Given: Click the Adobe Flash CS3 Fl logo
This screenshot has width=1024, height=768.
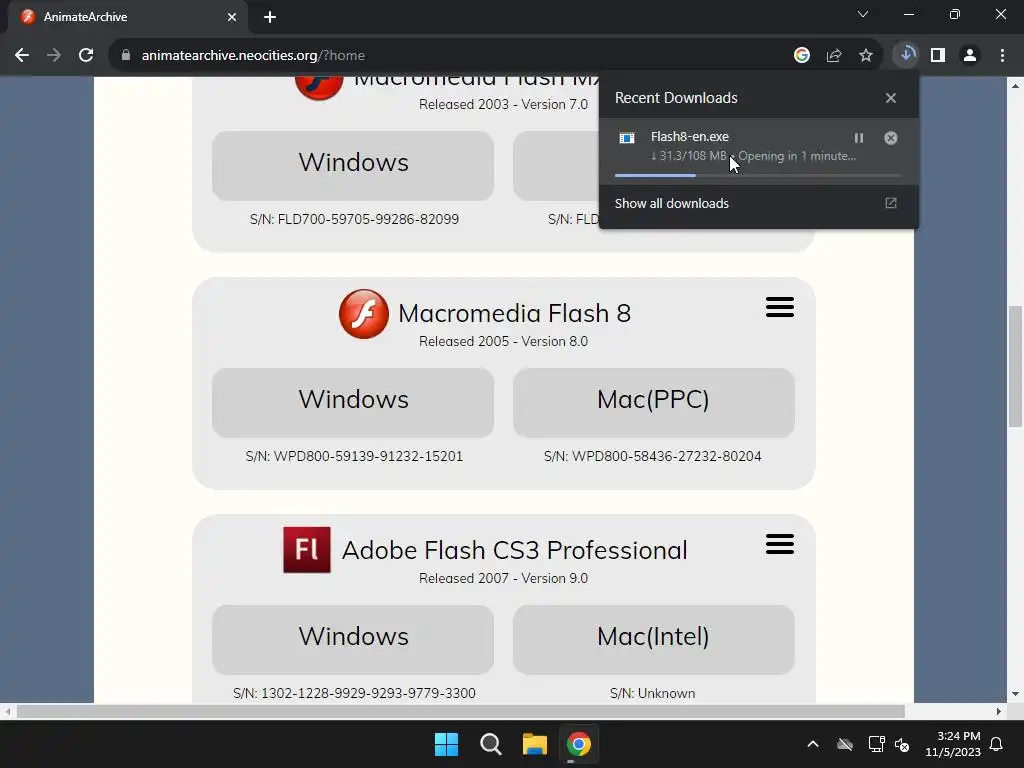Looking at the screenshot, I should pos(307,550).
